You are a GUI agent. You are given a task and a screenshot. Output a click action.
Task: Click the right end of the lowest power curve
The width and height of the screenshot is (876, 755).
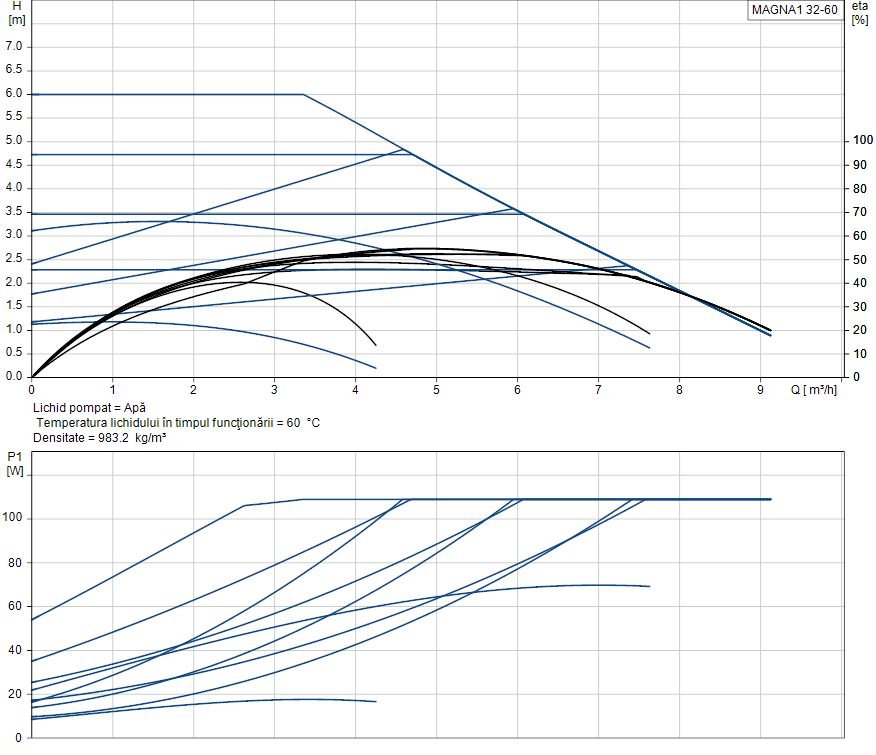pyautogui.click(x=376, y=701)
